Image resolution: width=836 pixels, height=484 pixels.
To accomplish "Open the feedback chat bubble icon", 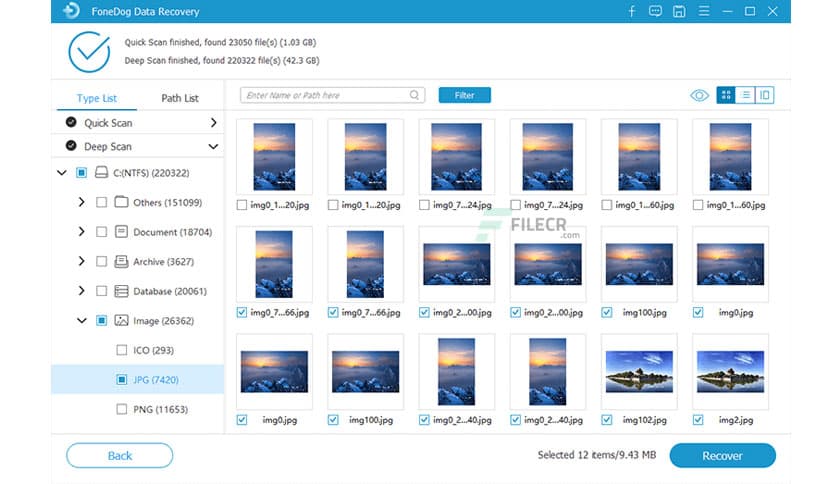I will 655,11.
